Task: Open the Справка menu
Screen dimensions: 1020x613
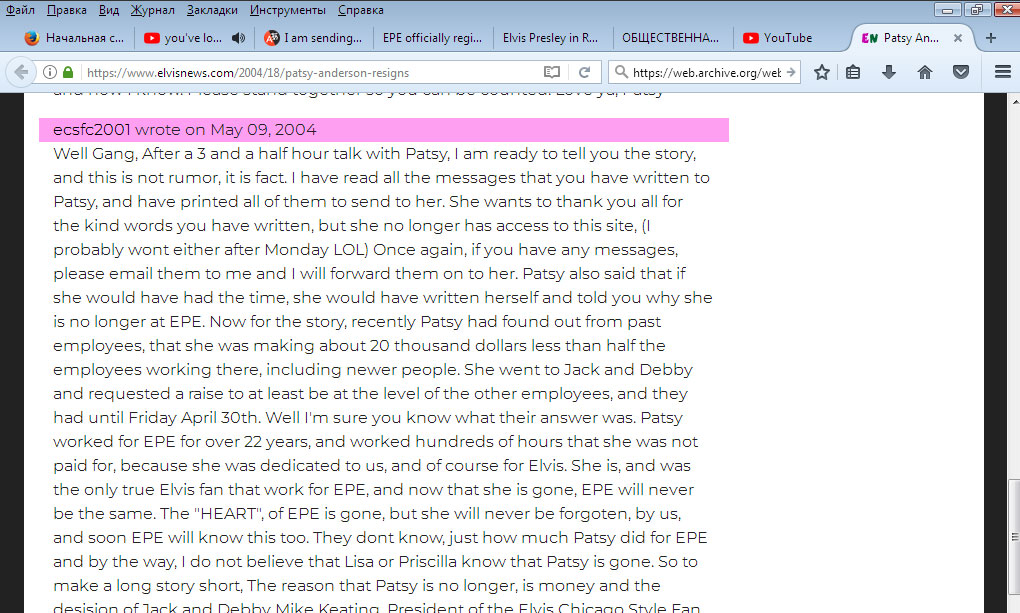Action: coord(360,10)
